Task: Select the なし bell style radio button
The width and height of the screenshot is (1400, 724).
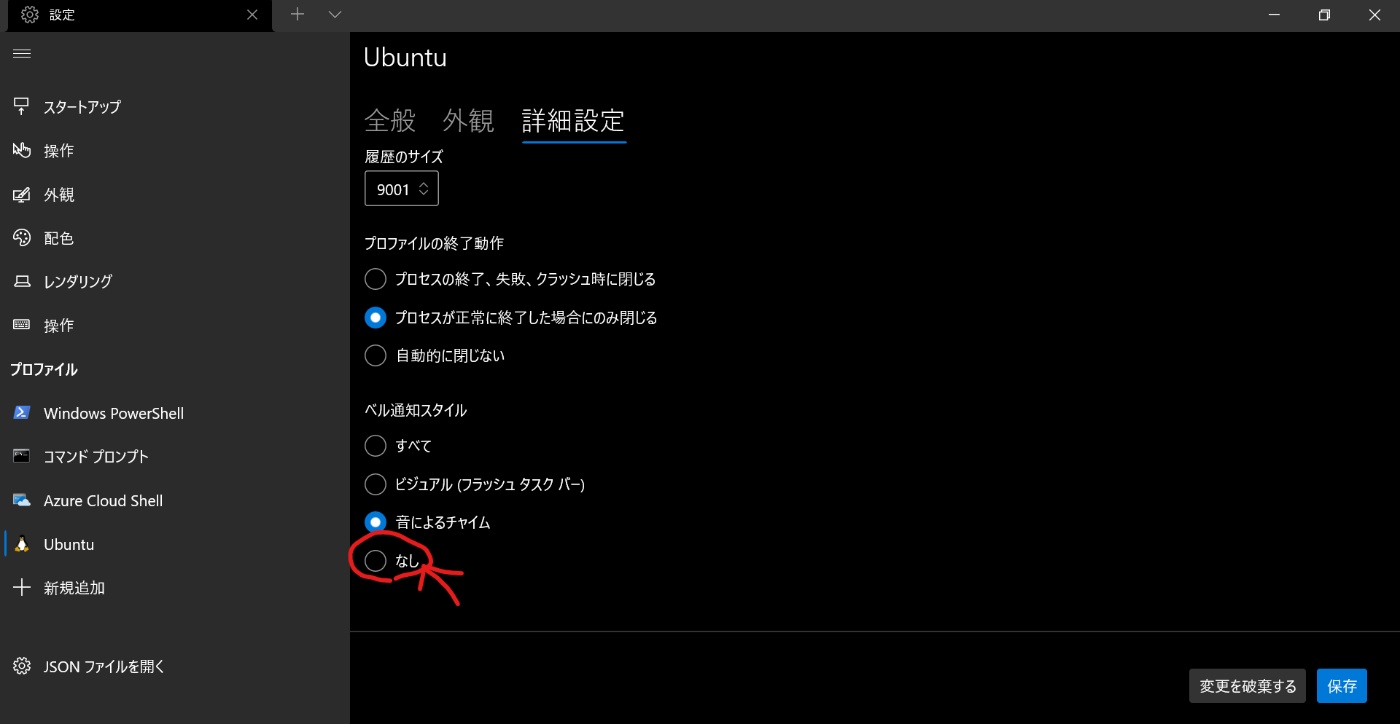Action: tap(375, 561)
